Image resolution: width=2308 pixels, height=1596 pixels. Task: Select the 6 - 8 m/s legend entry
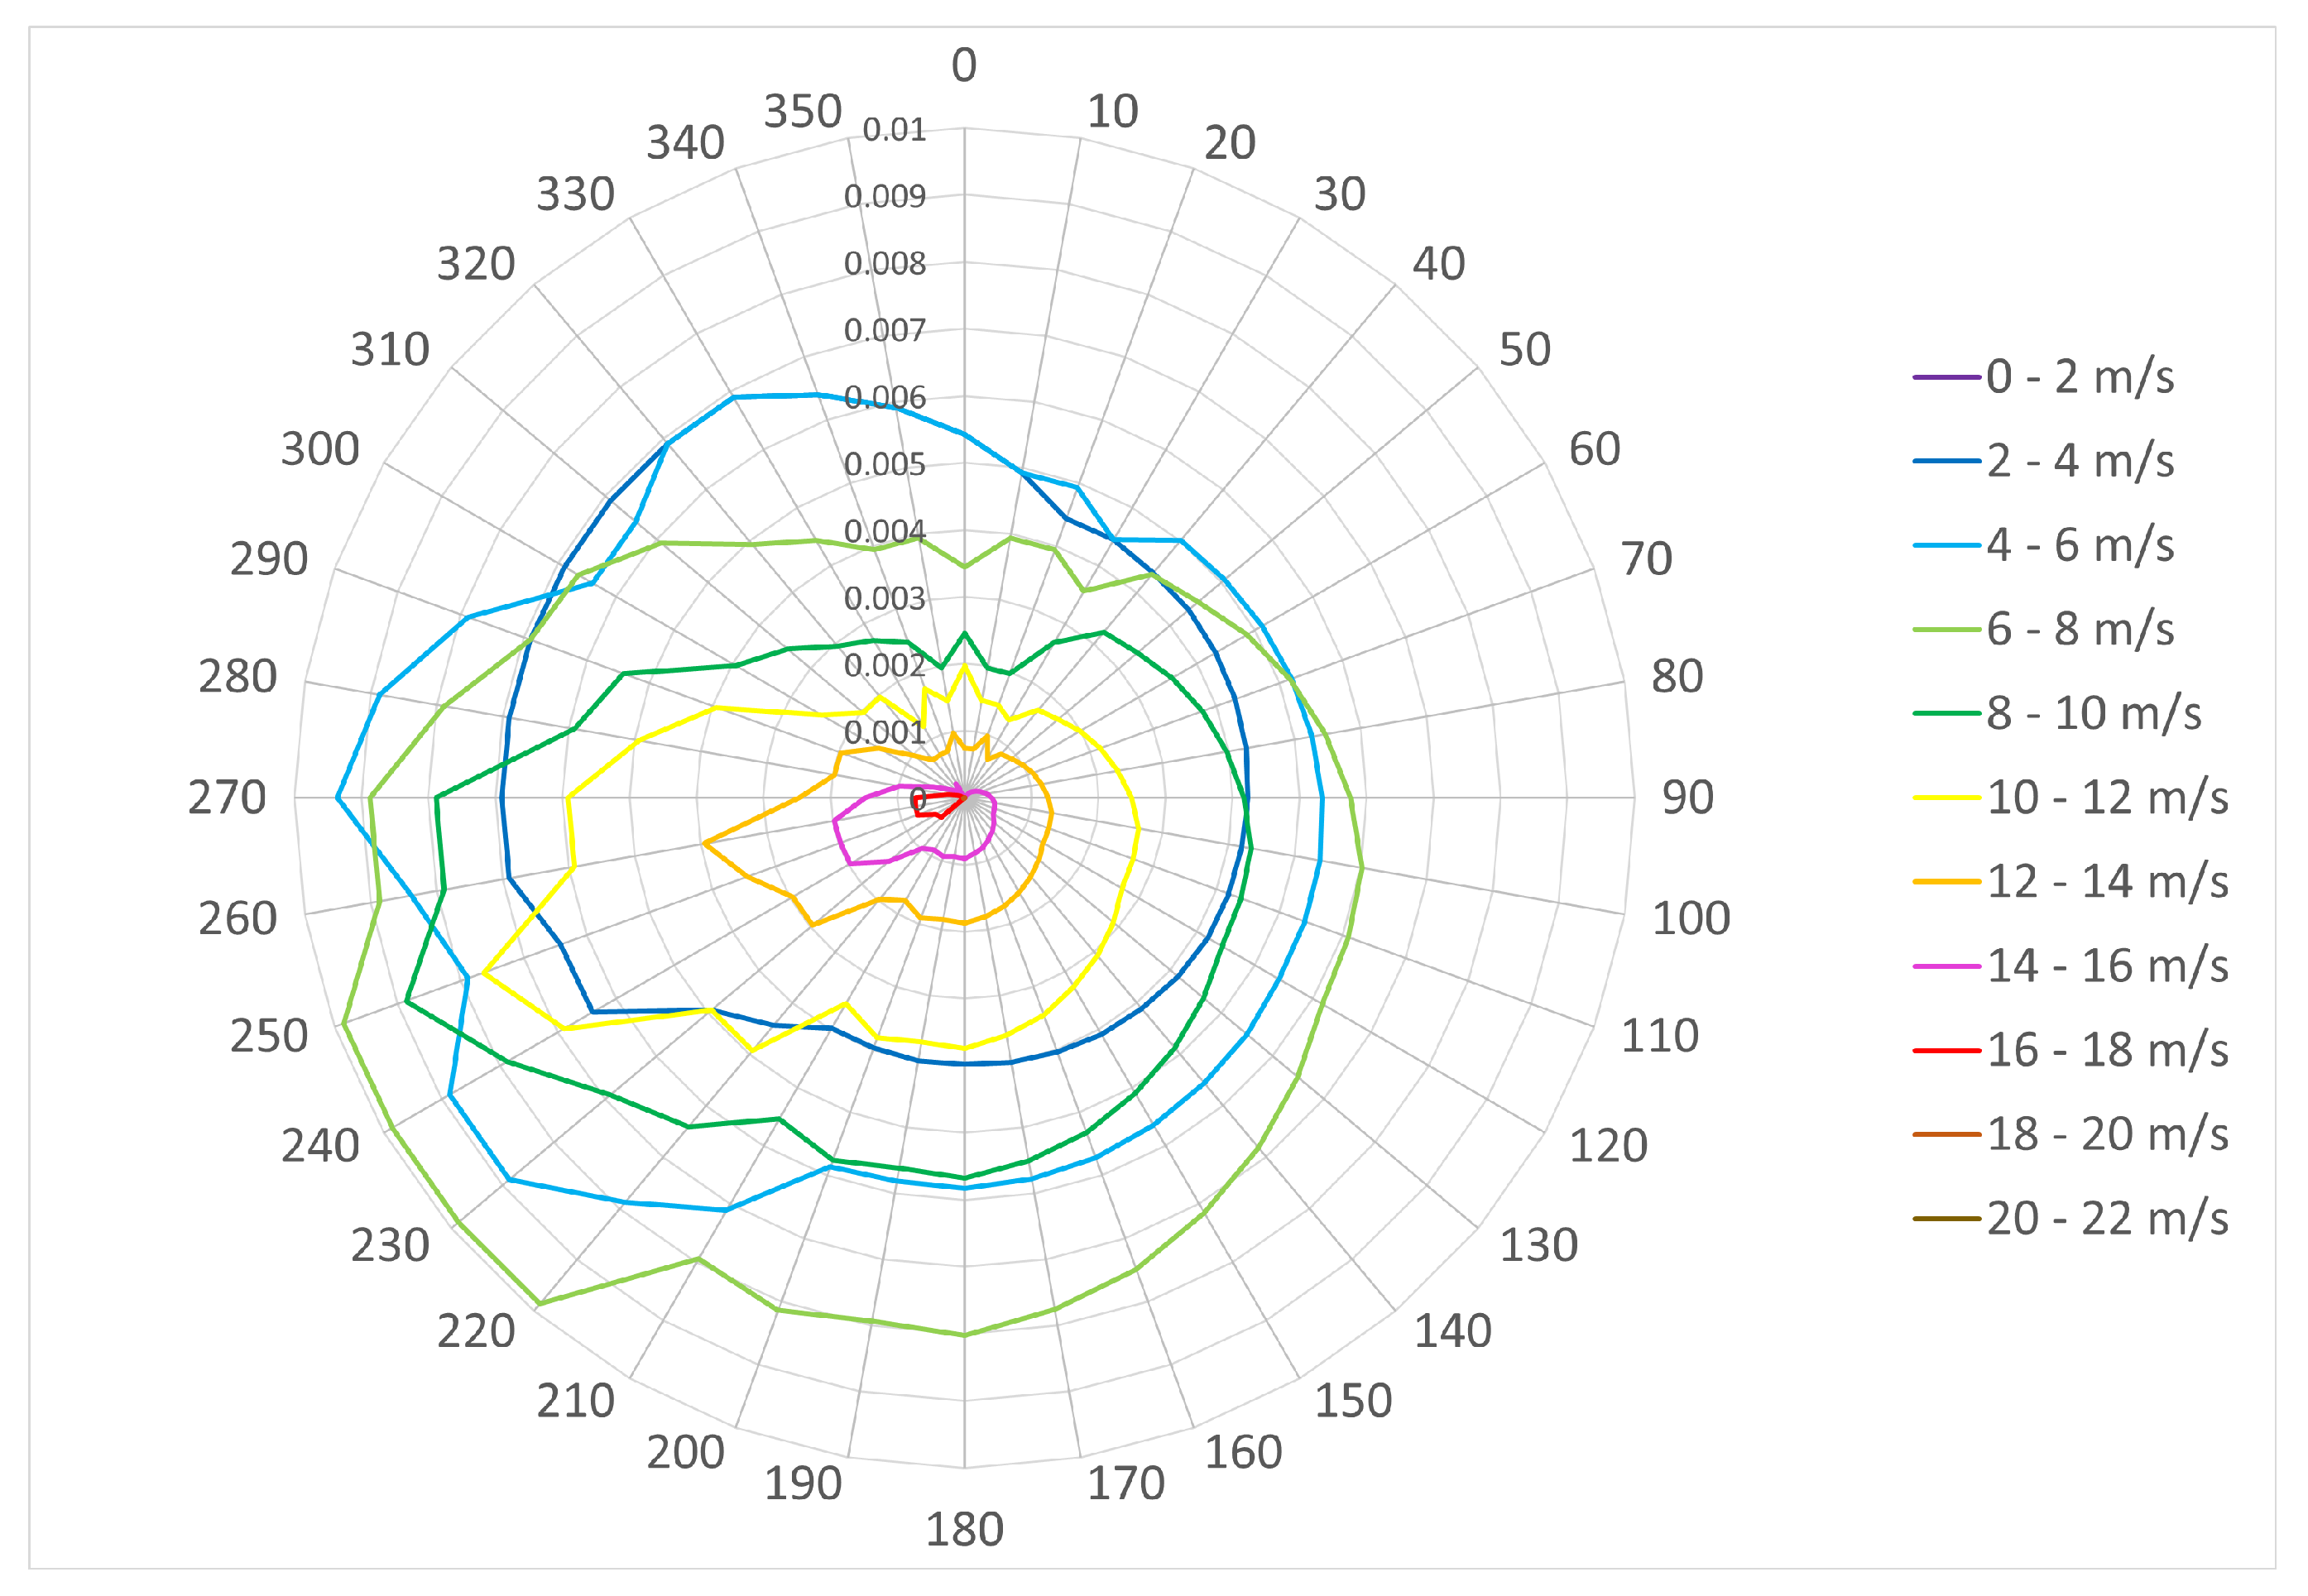pyautogui.click(x=2079, y=630)
